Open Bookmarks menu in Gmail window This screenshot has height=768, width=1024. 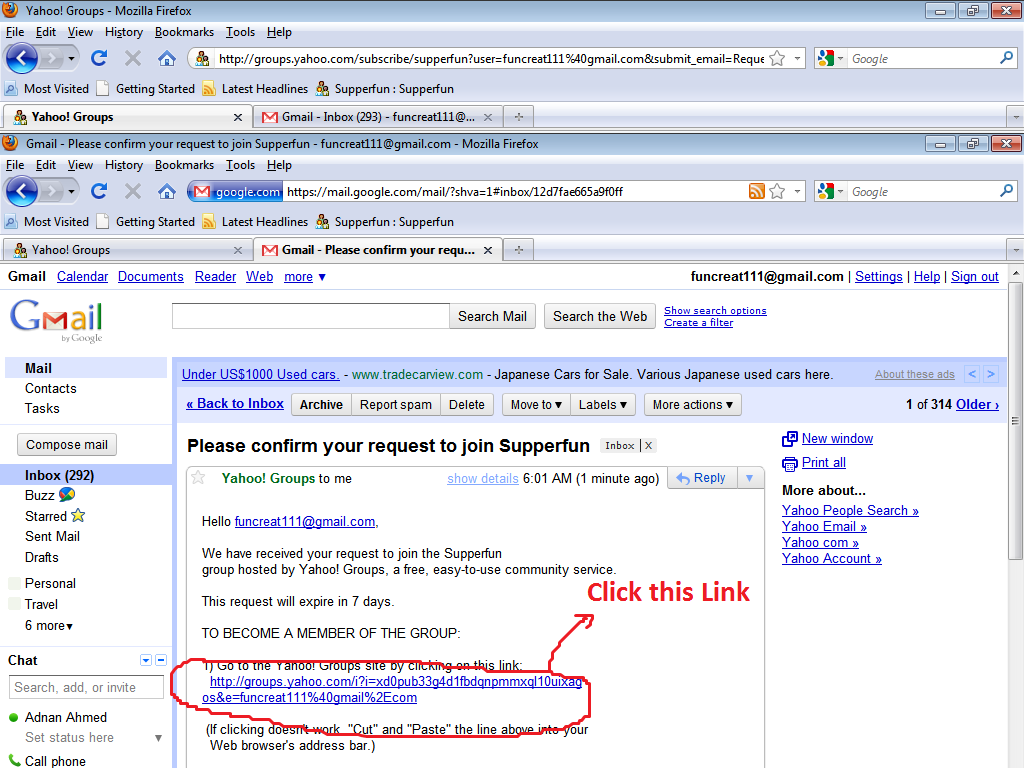tap(184, 165)
